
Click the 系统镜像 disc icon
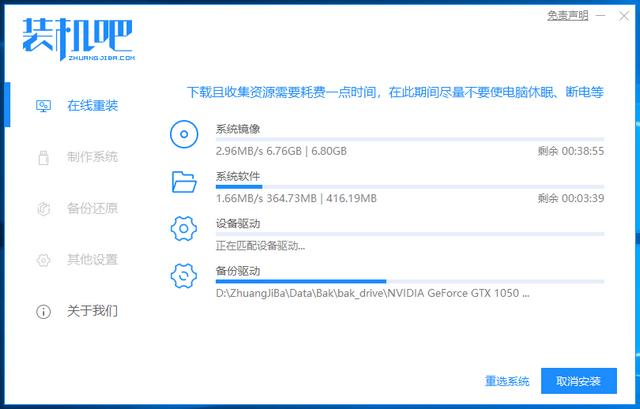(184, 134)
